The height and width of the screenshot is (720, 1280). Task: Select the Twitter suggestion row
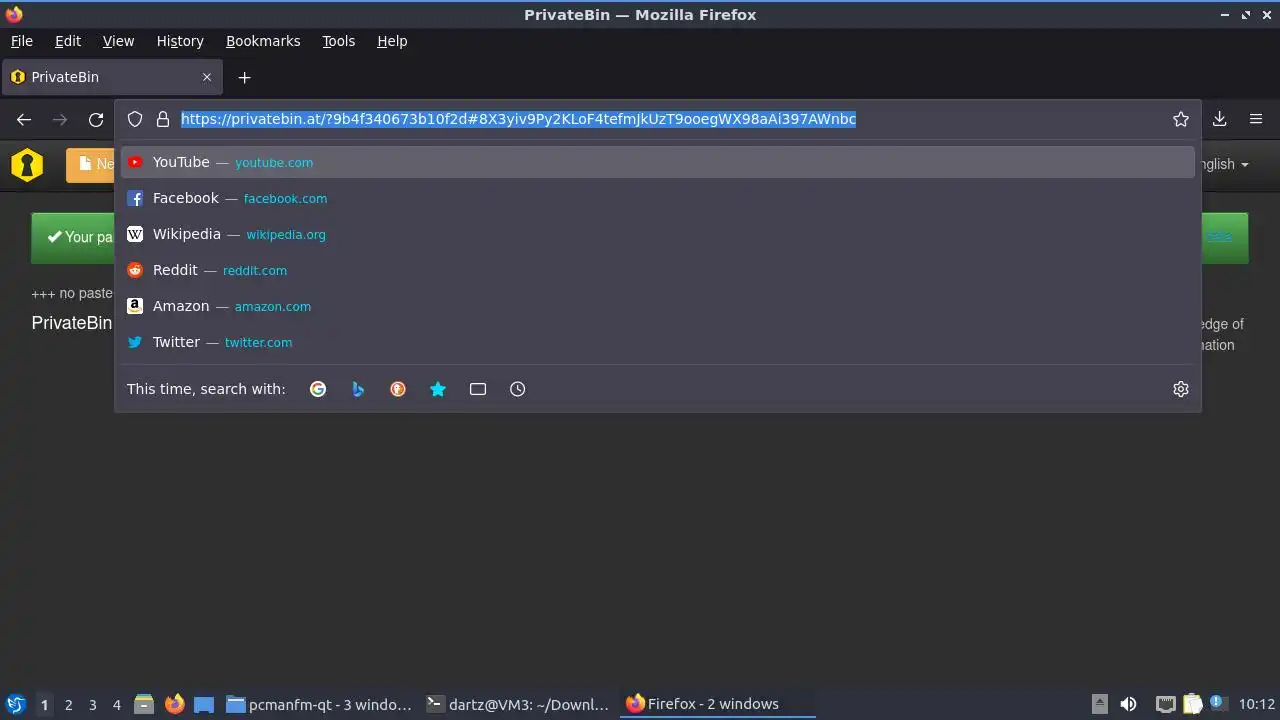click(x=658, y=342)
